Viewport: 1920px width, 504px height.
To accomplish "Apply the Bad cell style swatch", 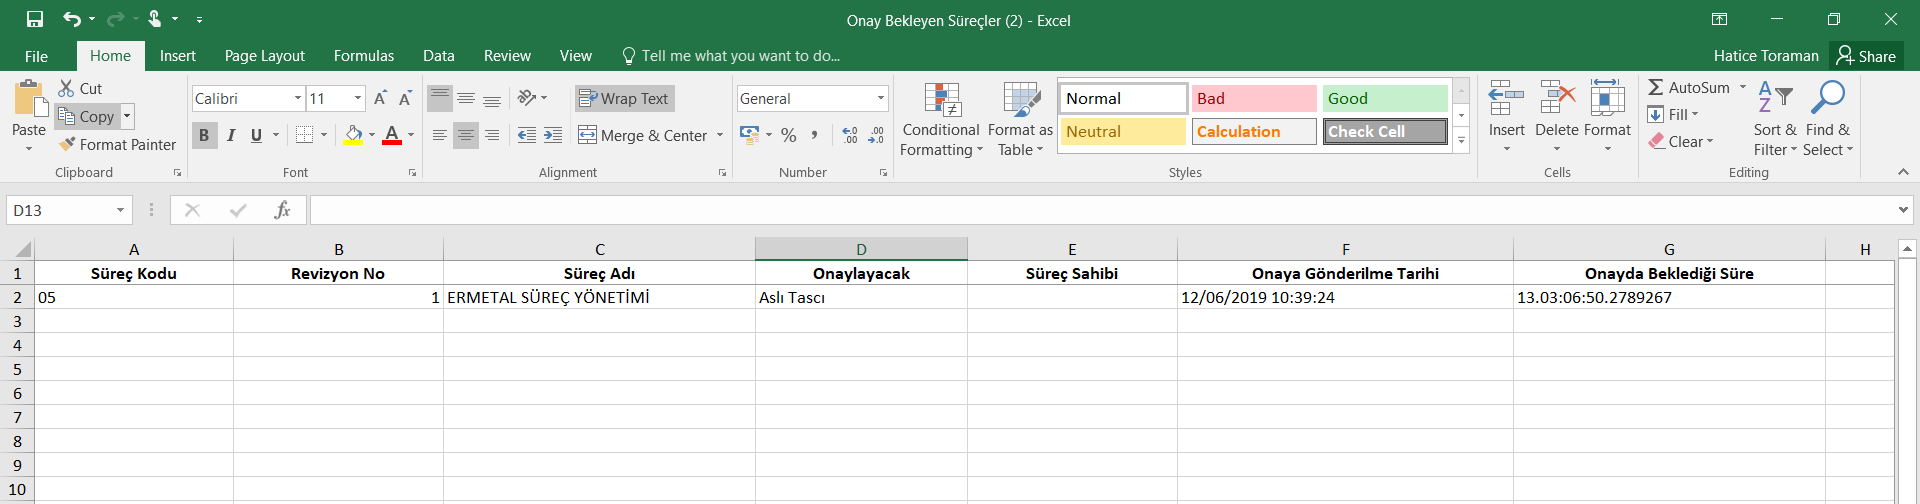I will (1253, 98).
